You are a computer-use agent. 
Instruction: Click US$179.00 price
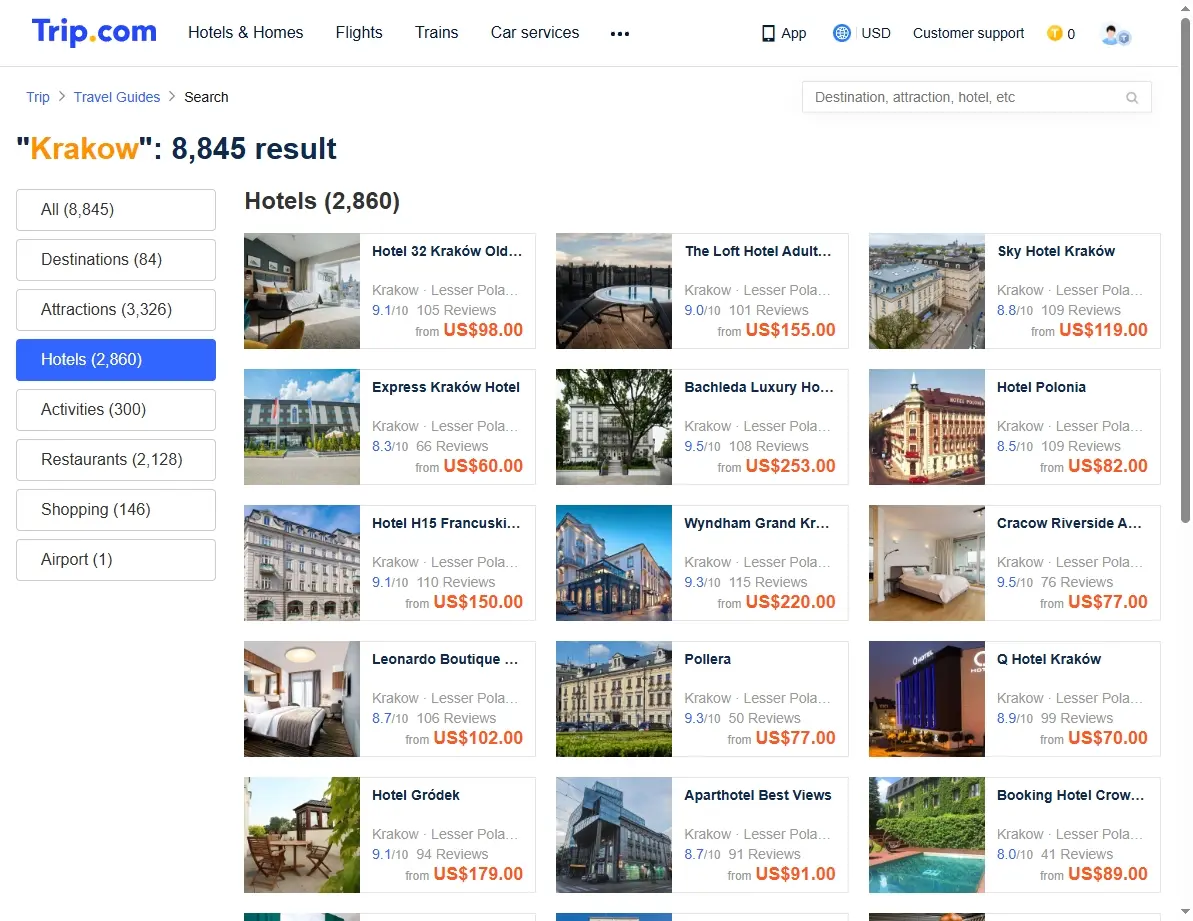tap(479, 875)
